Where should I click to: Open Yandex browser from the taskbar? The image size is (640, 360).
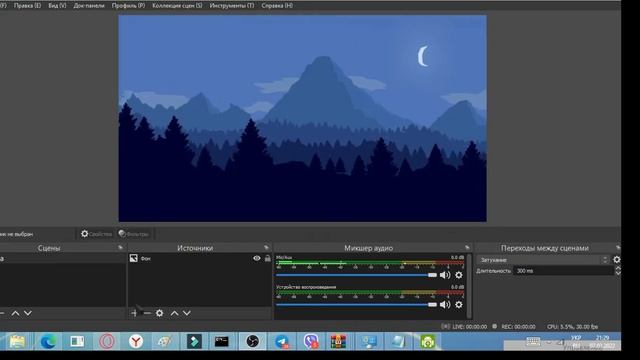(x=136, y=341)
